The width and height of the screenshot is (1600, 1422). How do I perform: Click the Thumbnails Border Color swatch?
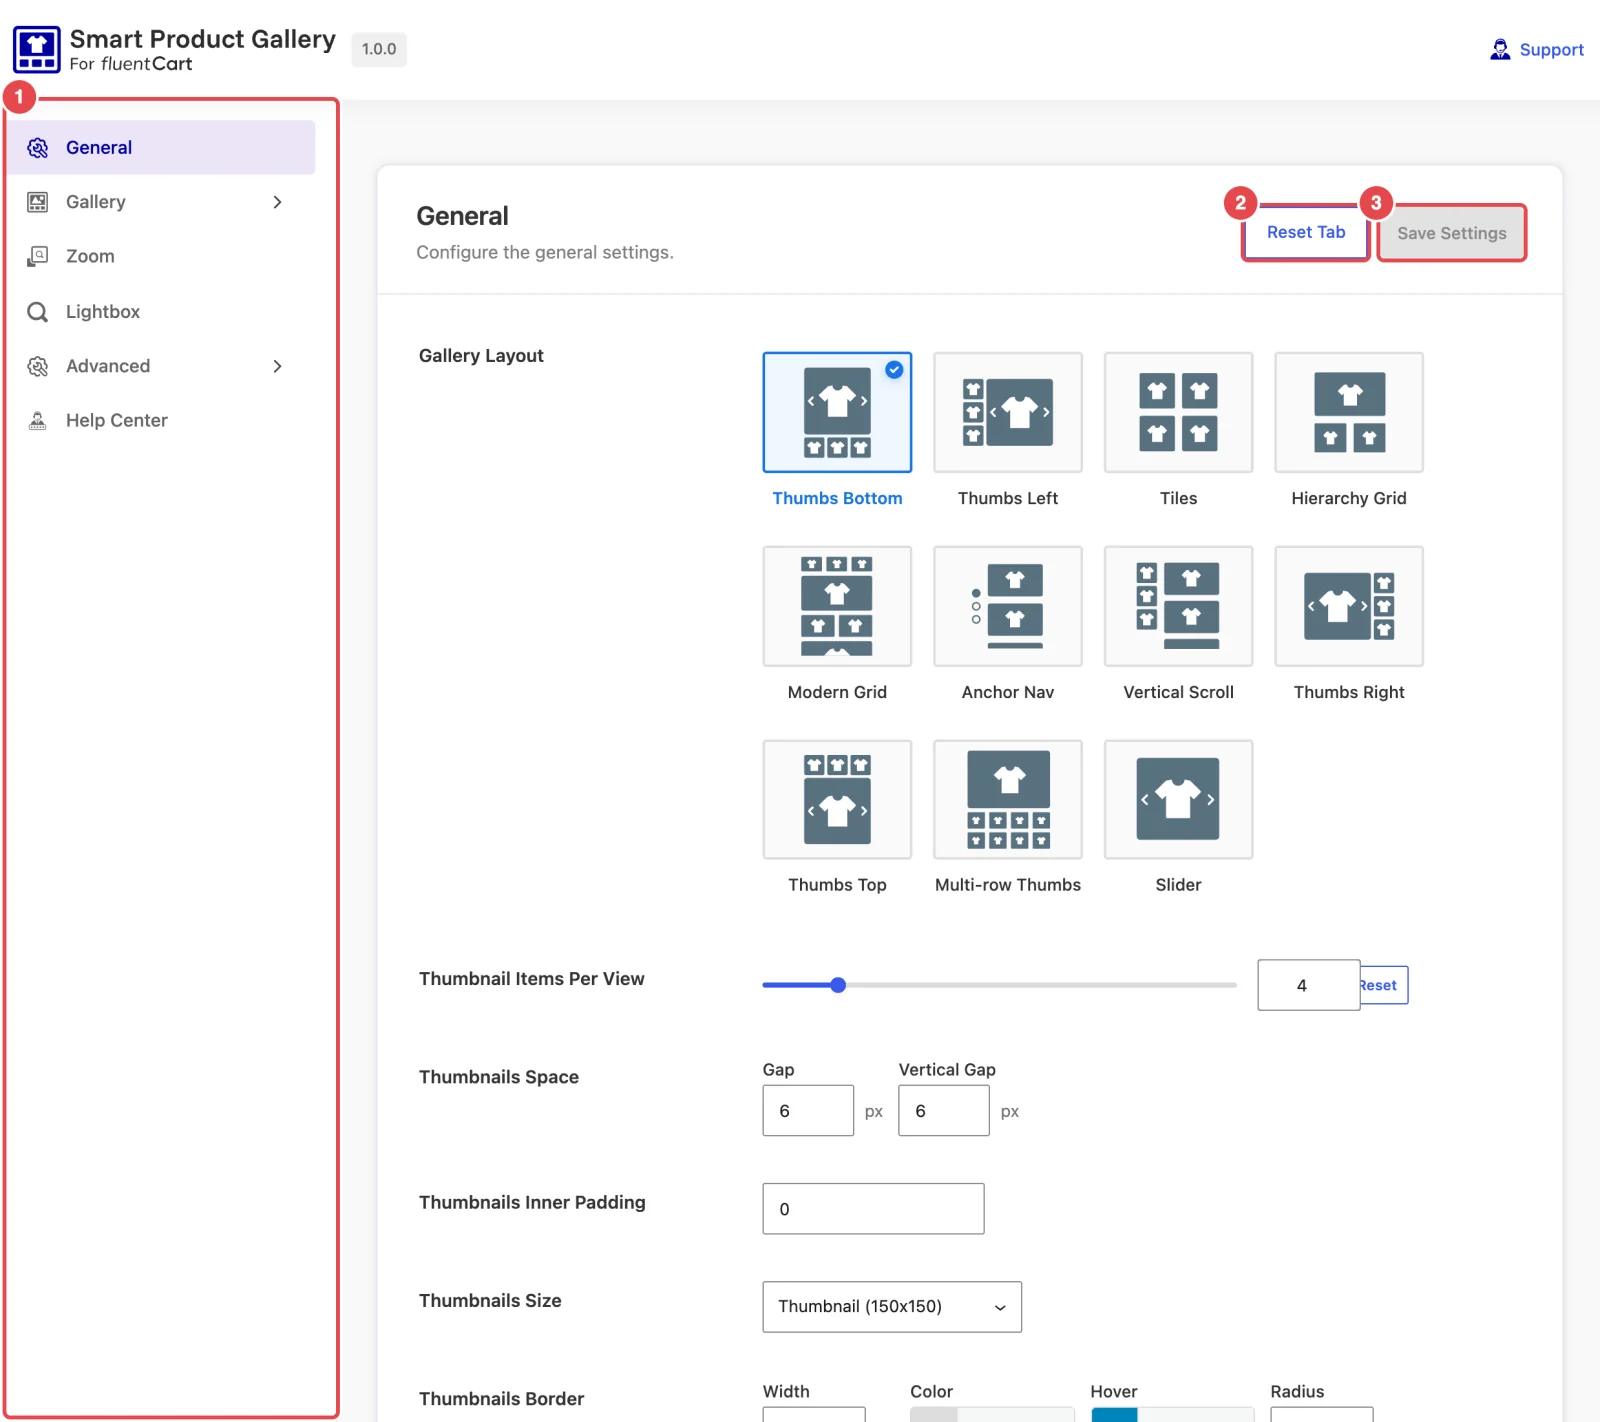tap(933, 1415)
